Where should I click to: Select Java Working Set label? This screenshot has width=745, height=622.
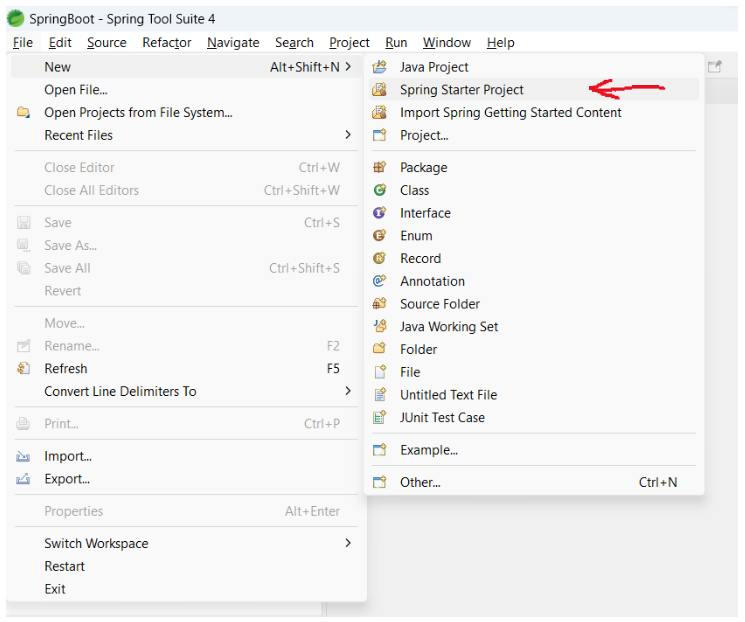(449, 327)
